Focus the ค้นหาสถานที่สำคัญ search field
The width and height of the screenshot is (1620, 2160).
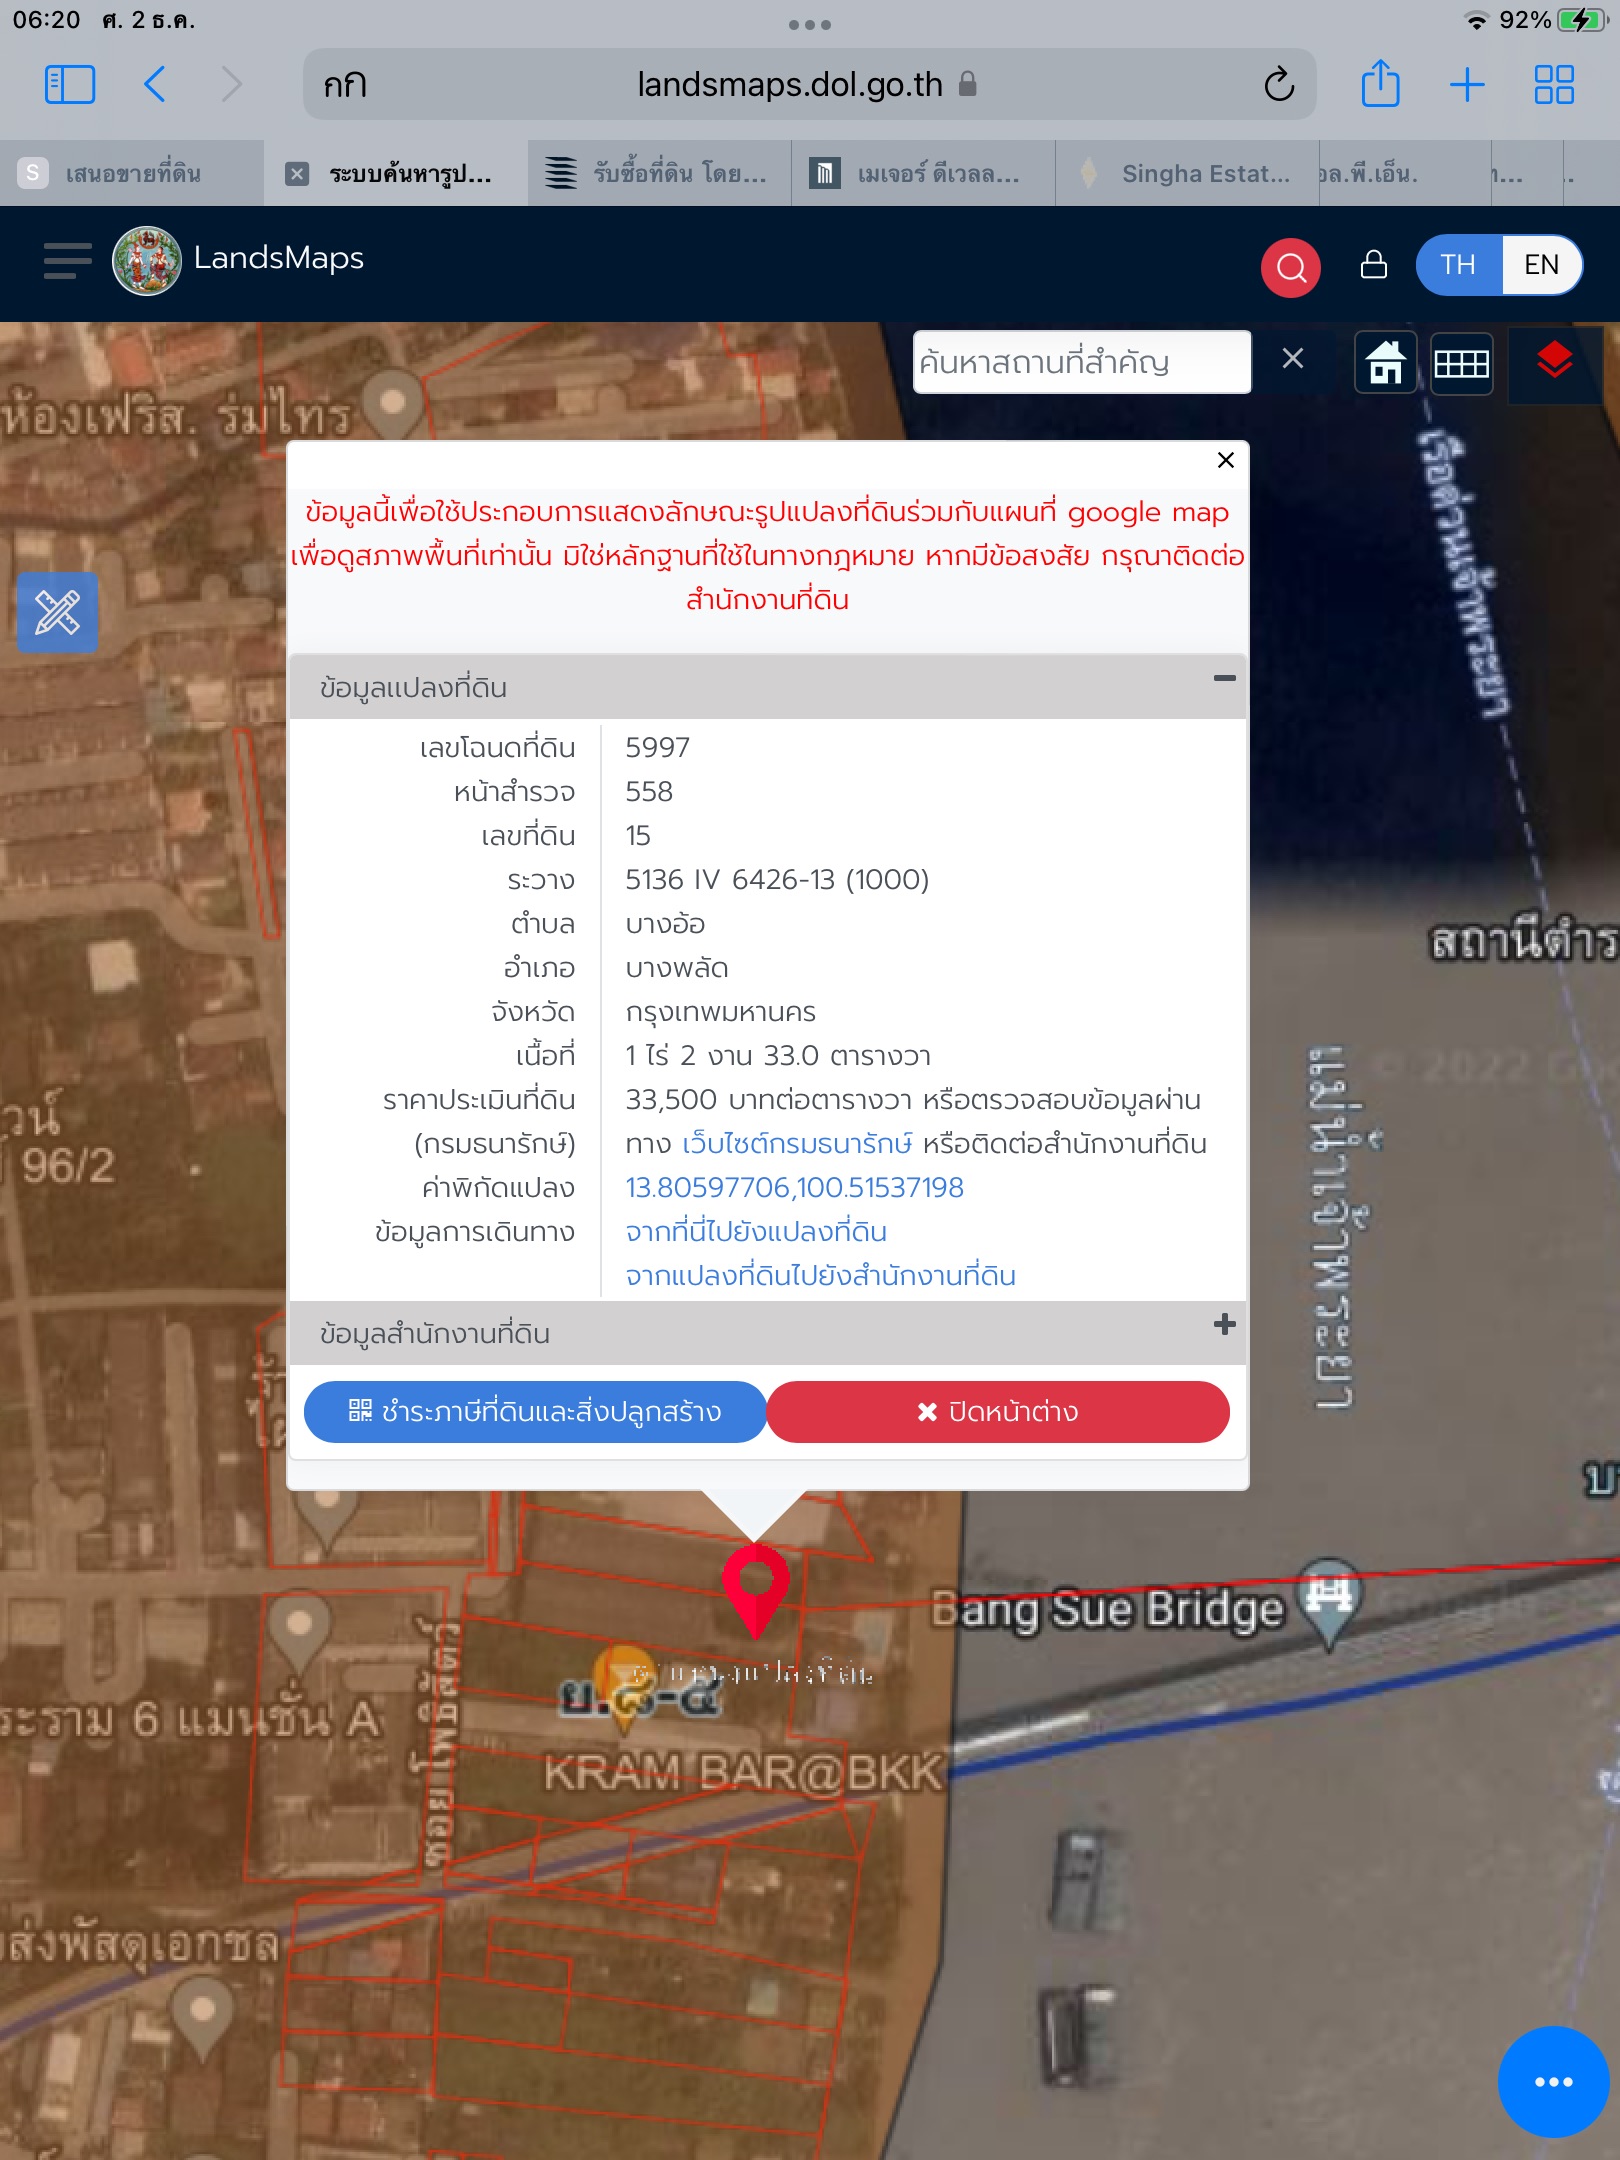[x=1081, y=362]
